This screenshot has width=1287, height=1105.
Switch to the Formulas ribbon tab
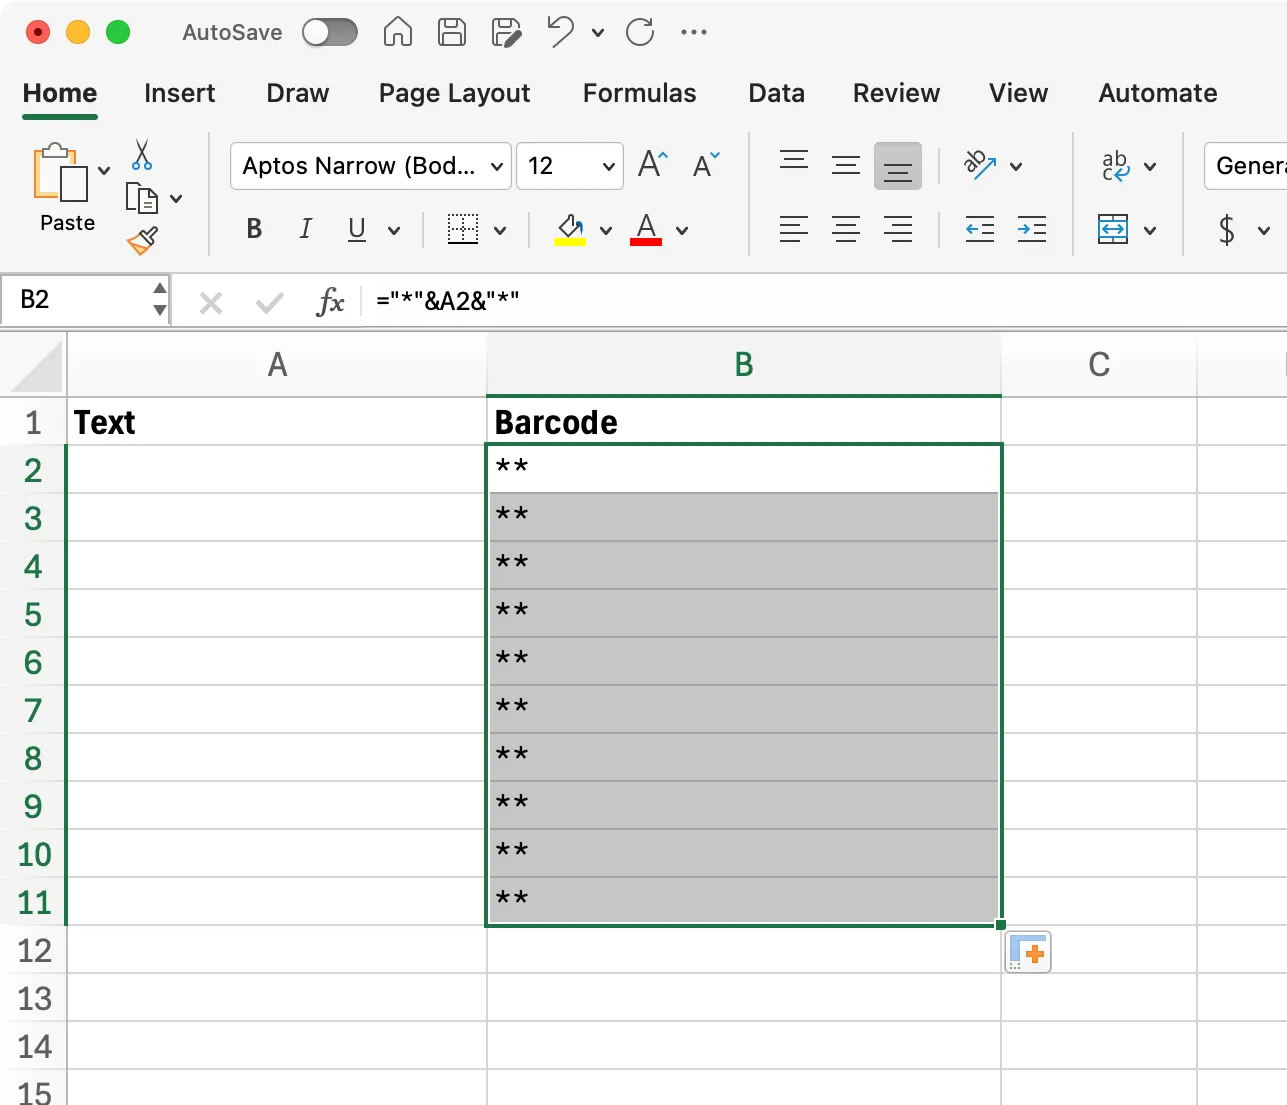point(639,93)
